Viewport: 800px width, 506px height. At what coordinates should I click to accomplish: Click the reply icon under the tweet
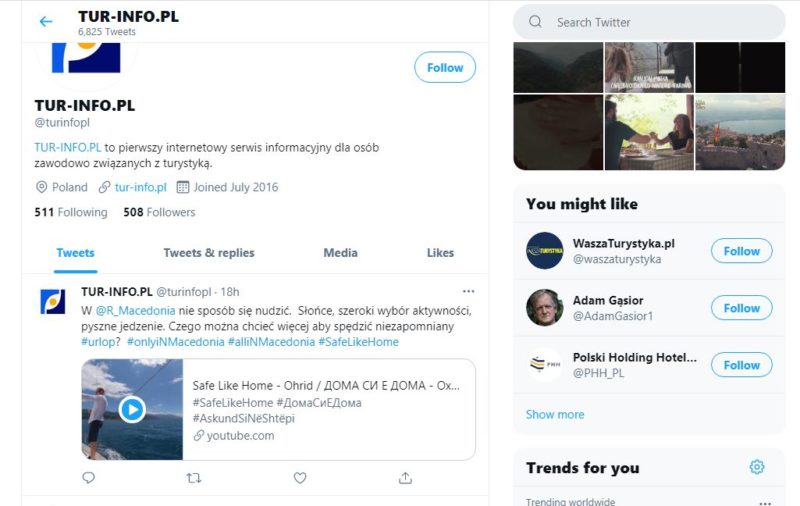tap(88, 478)
